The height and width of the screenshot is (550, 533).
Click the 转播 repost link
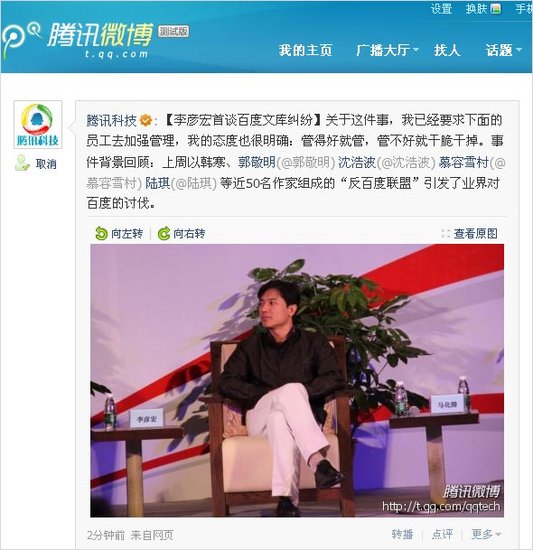click(x=402, y=534)
